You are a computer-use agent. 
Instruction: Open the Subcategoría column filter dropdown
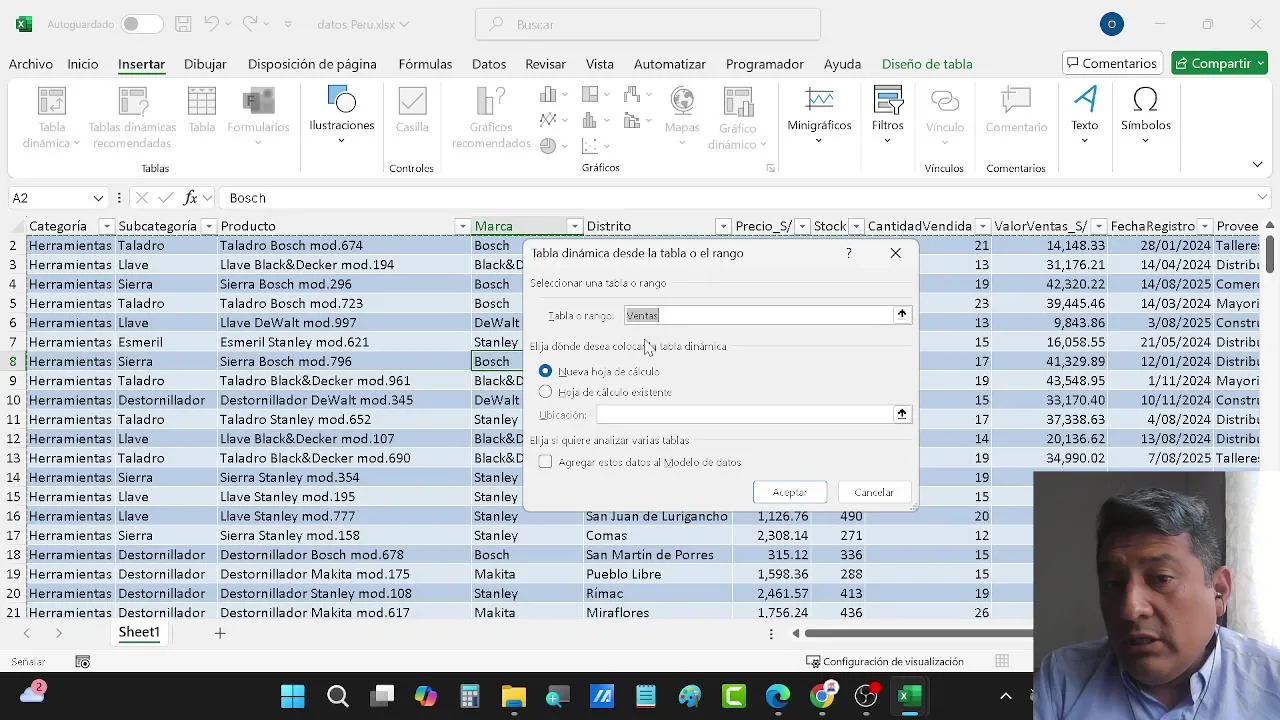tap(209, 226)
